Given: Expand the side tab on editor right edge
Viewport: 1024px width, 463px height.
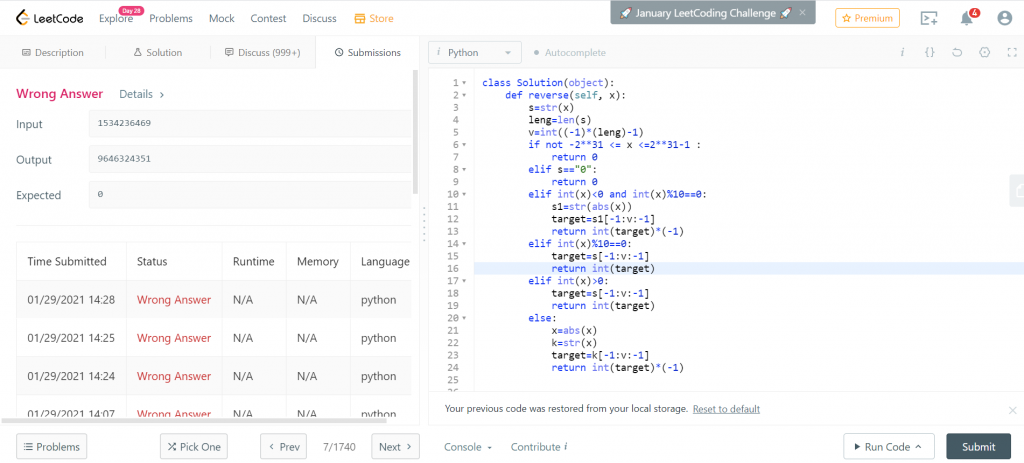Looking at the screenshot, I should pyautogui.click(x=1017, y=191).
